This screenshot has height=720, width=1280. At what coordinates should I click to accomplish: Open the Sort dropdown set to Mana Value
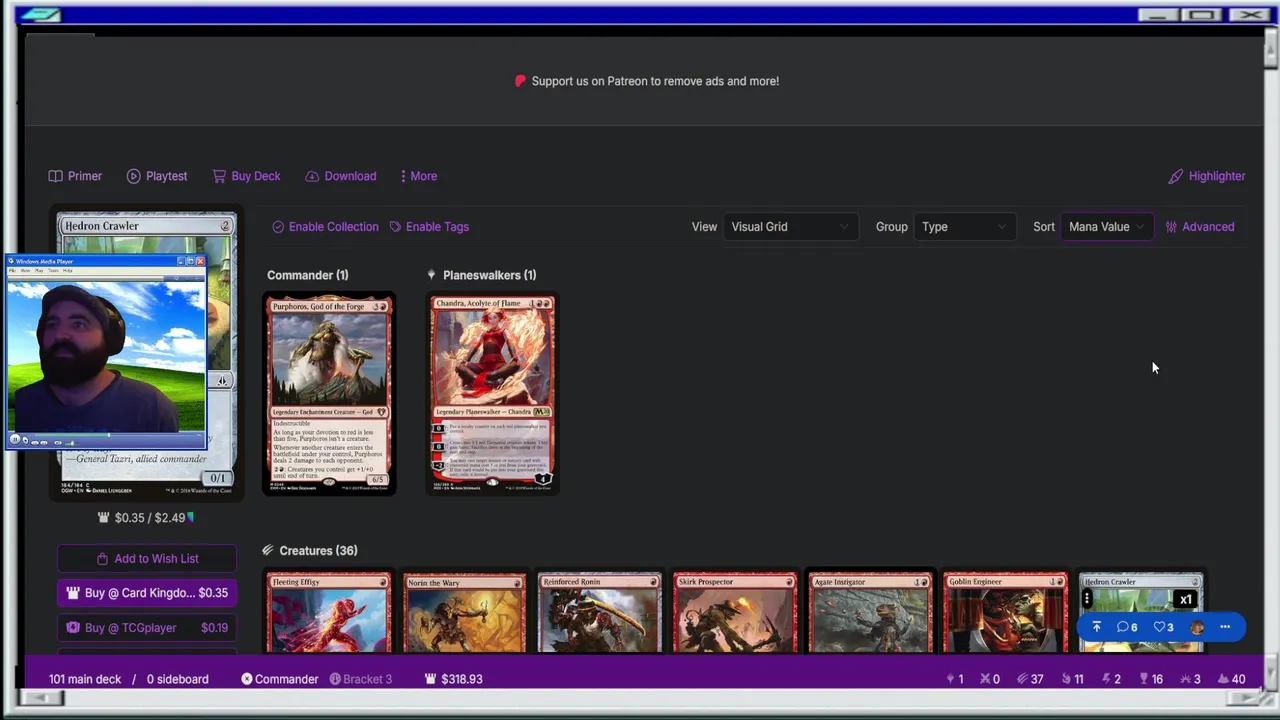1106,227
